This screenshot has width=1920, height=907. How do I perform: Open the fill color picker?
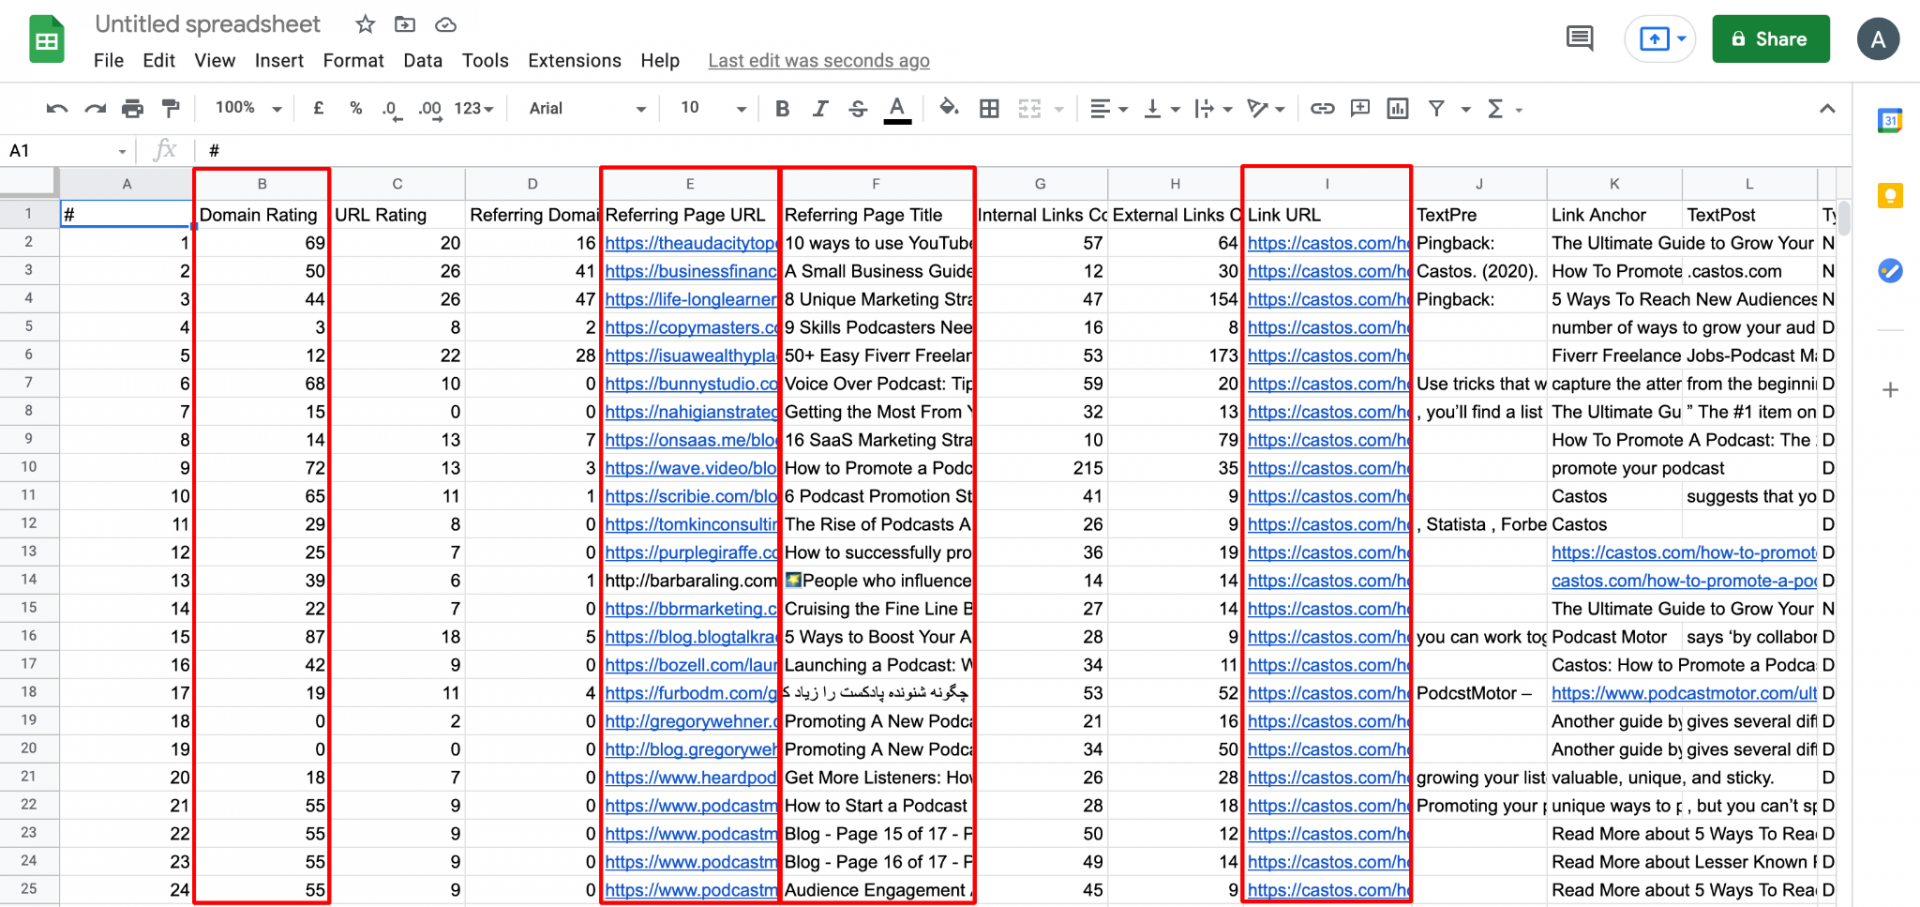(x=949, y=108)
